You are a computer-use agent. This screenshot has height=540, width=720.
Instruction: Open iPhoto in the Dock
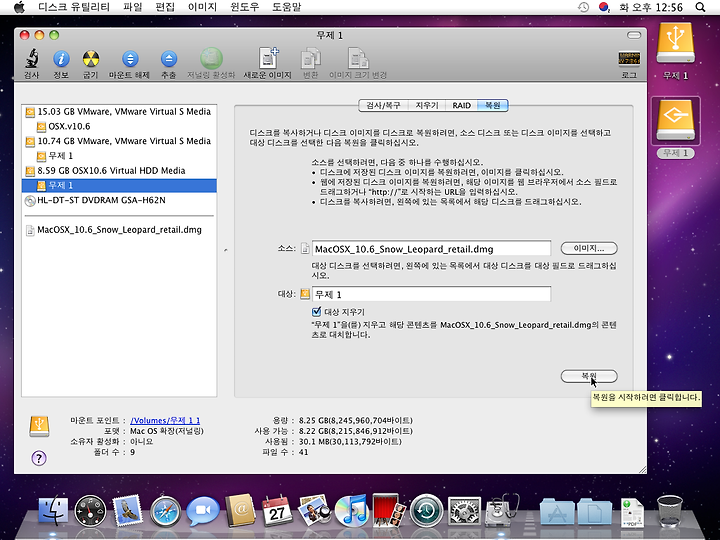coord(315,511)
